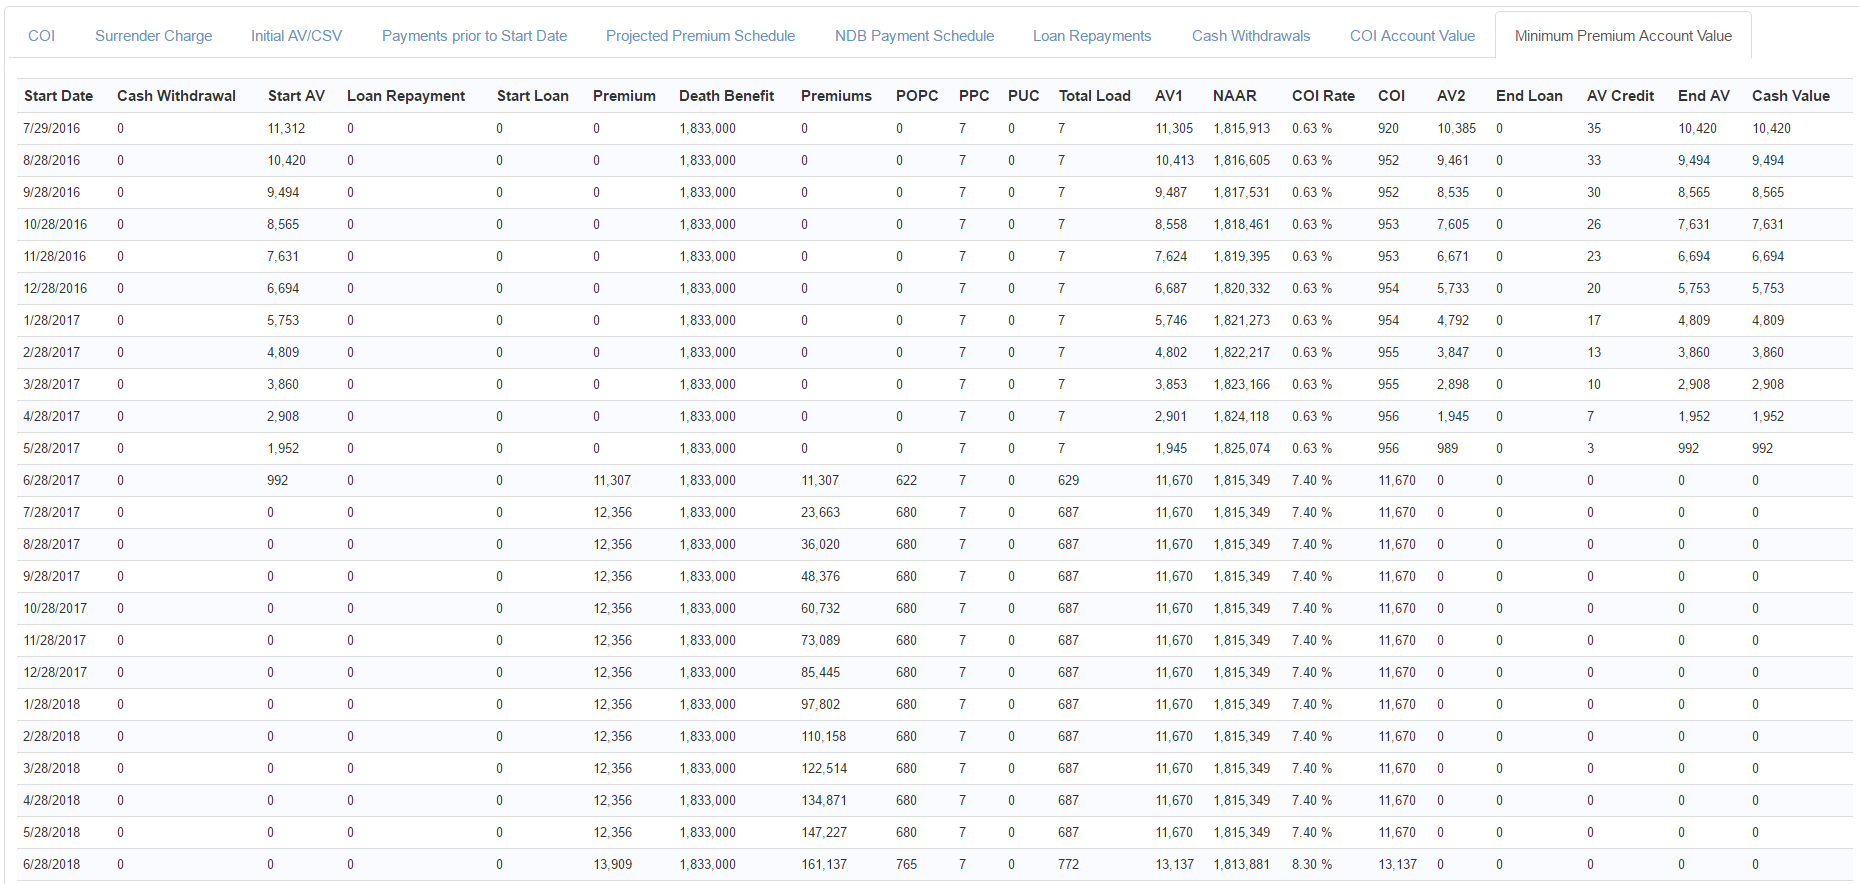Image resolution: width=1859 pixels, height=884 pixels.
Task: Click the COI Rate column header
Action: [x=1322, y=96]
